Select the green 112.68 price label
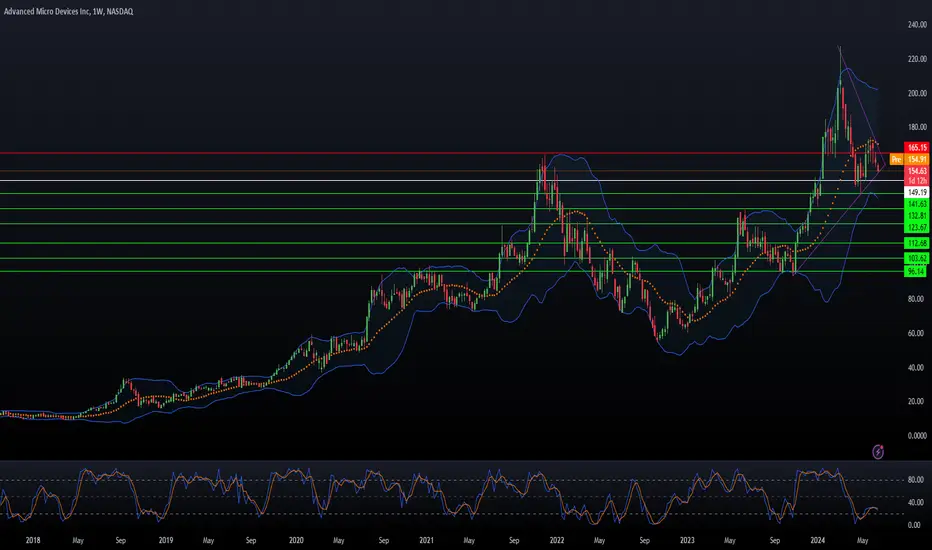This screenshot has height=550, width=932. pyautogui.click(x=917, y=243)
